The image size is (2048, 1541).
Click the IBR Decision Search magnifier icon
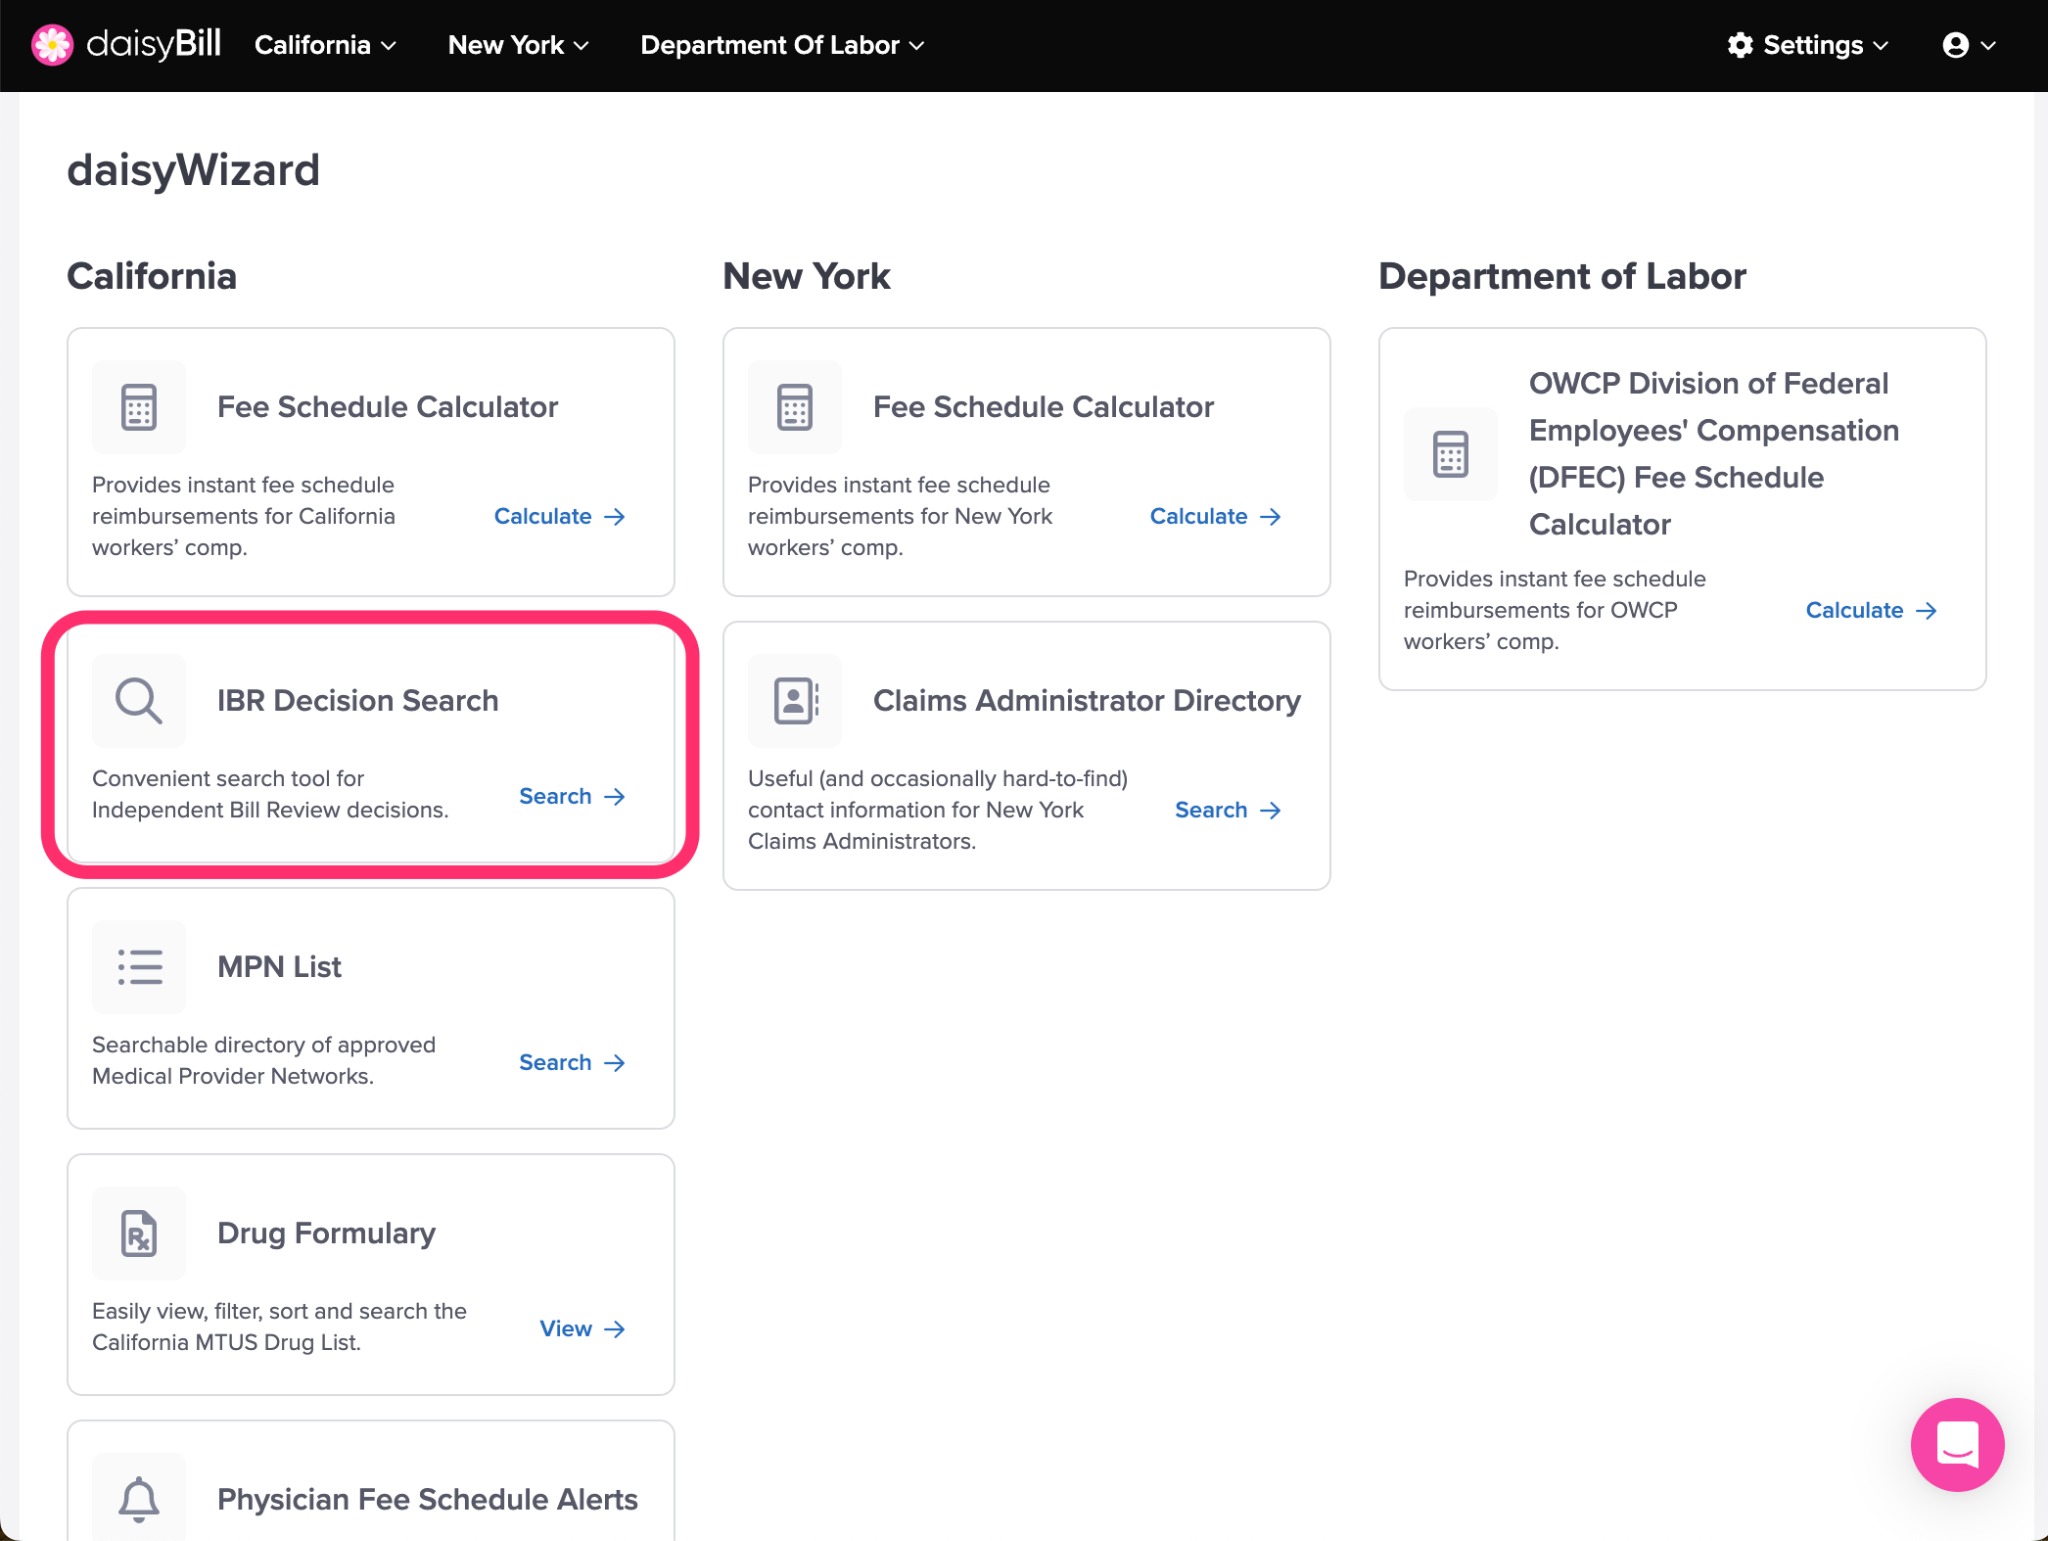(139, 701)
